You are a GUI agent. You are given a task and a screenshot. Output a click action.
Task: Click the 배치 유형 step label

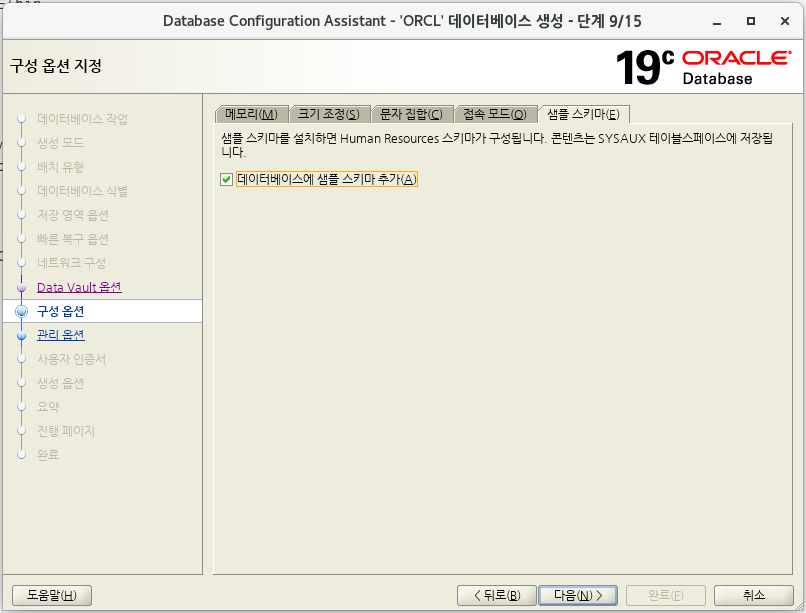pyautogui.click(x=60, y=167)
